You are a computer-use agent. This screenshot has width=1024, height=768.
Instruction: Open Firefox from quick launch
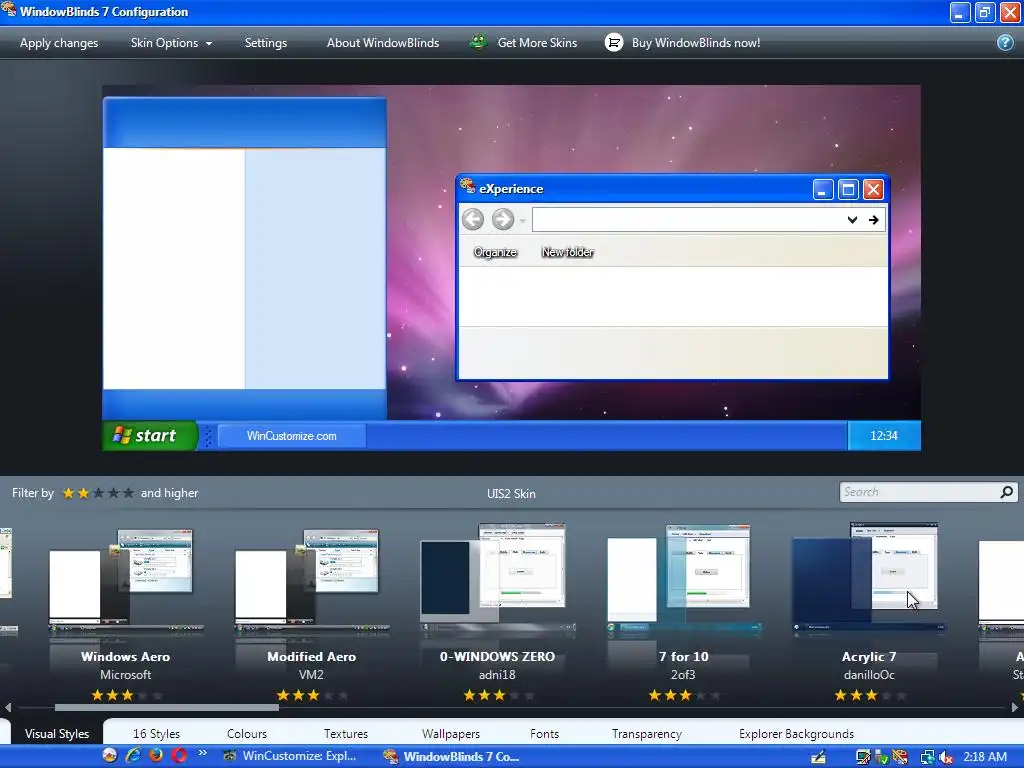[156, 756]
